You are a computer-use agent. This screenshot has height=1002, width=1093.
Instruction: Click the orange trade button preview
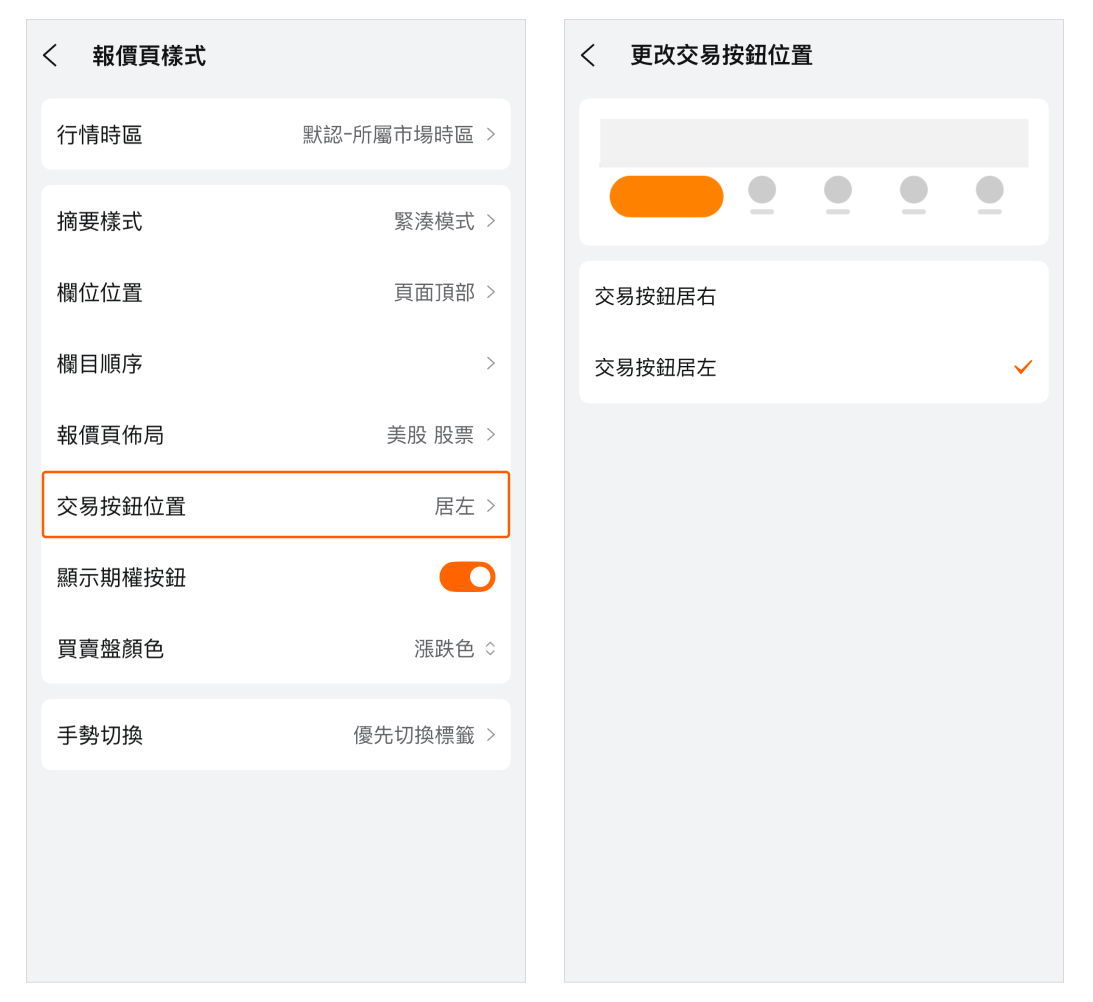click(666, 196)
